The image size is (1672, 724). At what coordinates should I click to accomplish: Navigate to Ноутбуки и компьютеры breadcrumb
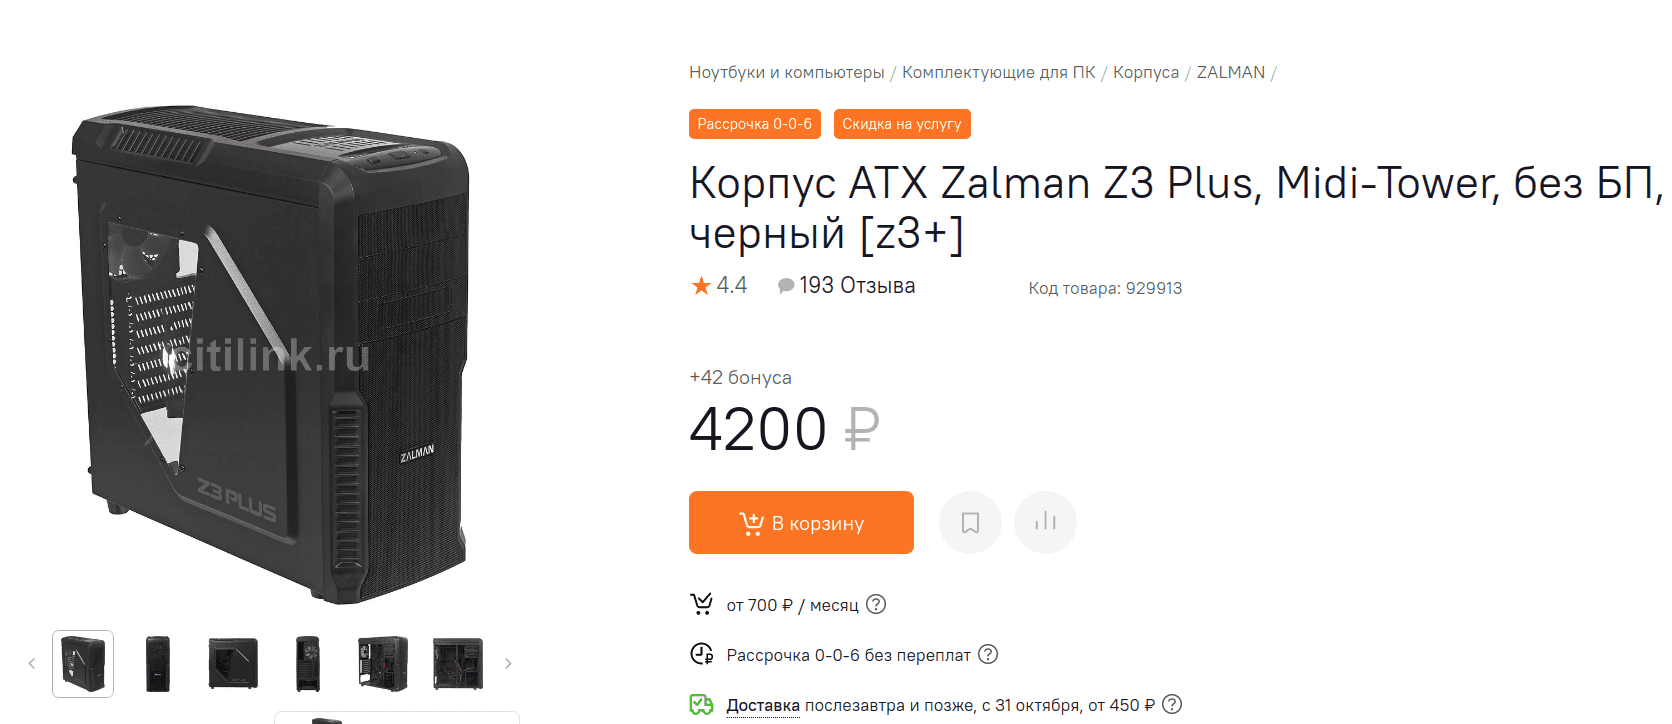[786, 72]
